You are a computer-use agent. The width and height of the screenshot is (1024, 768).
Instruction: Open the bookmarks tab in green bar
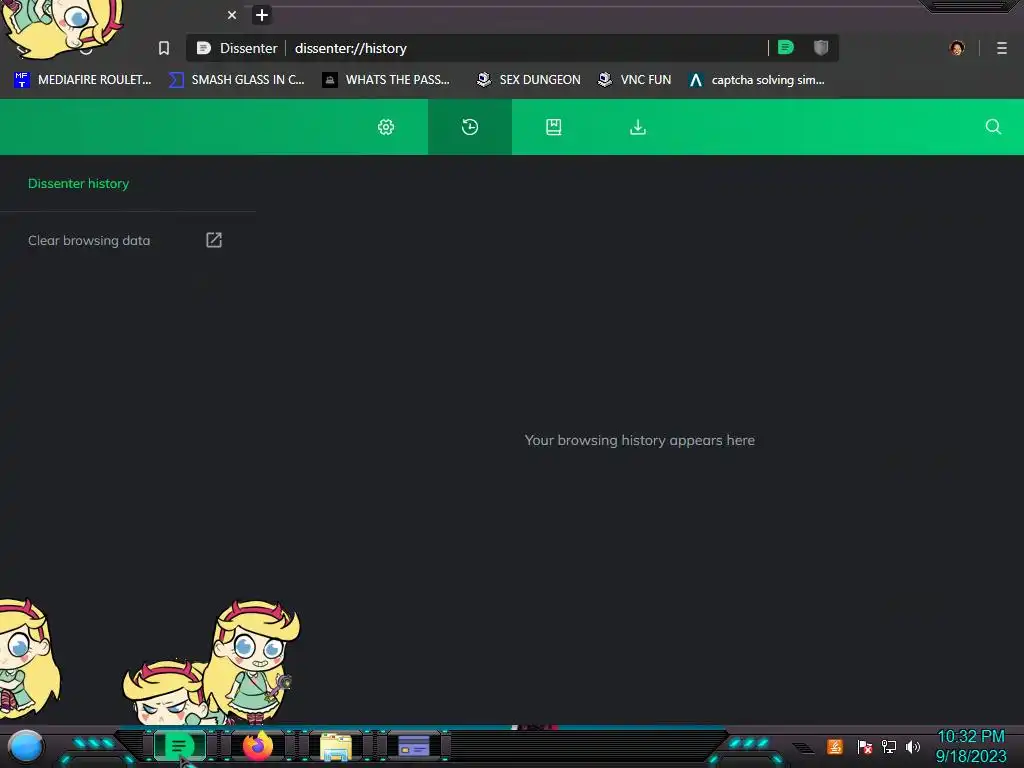554,127
